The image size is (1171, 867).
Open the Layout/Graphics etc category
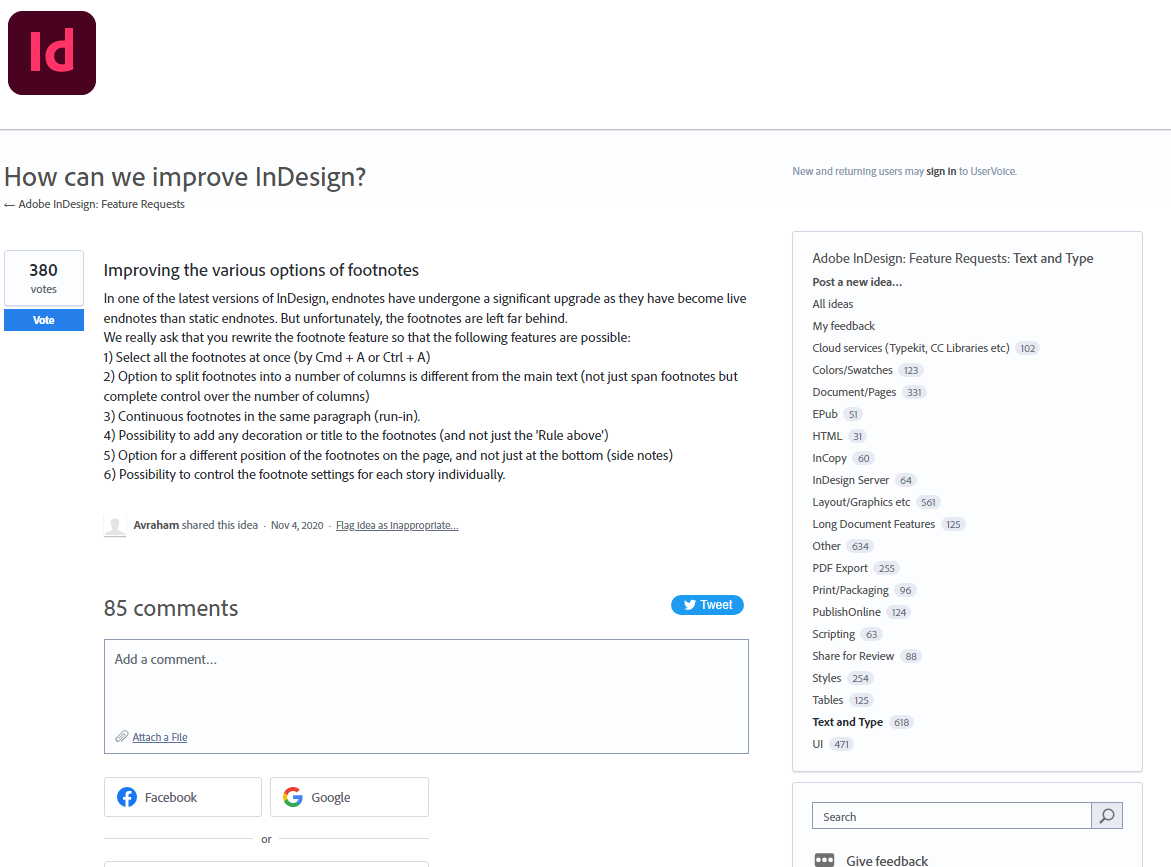click(861, 502)
